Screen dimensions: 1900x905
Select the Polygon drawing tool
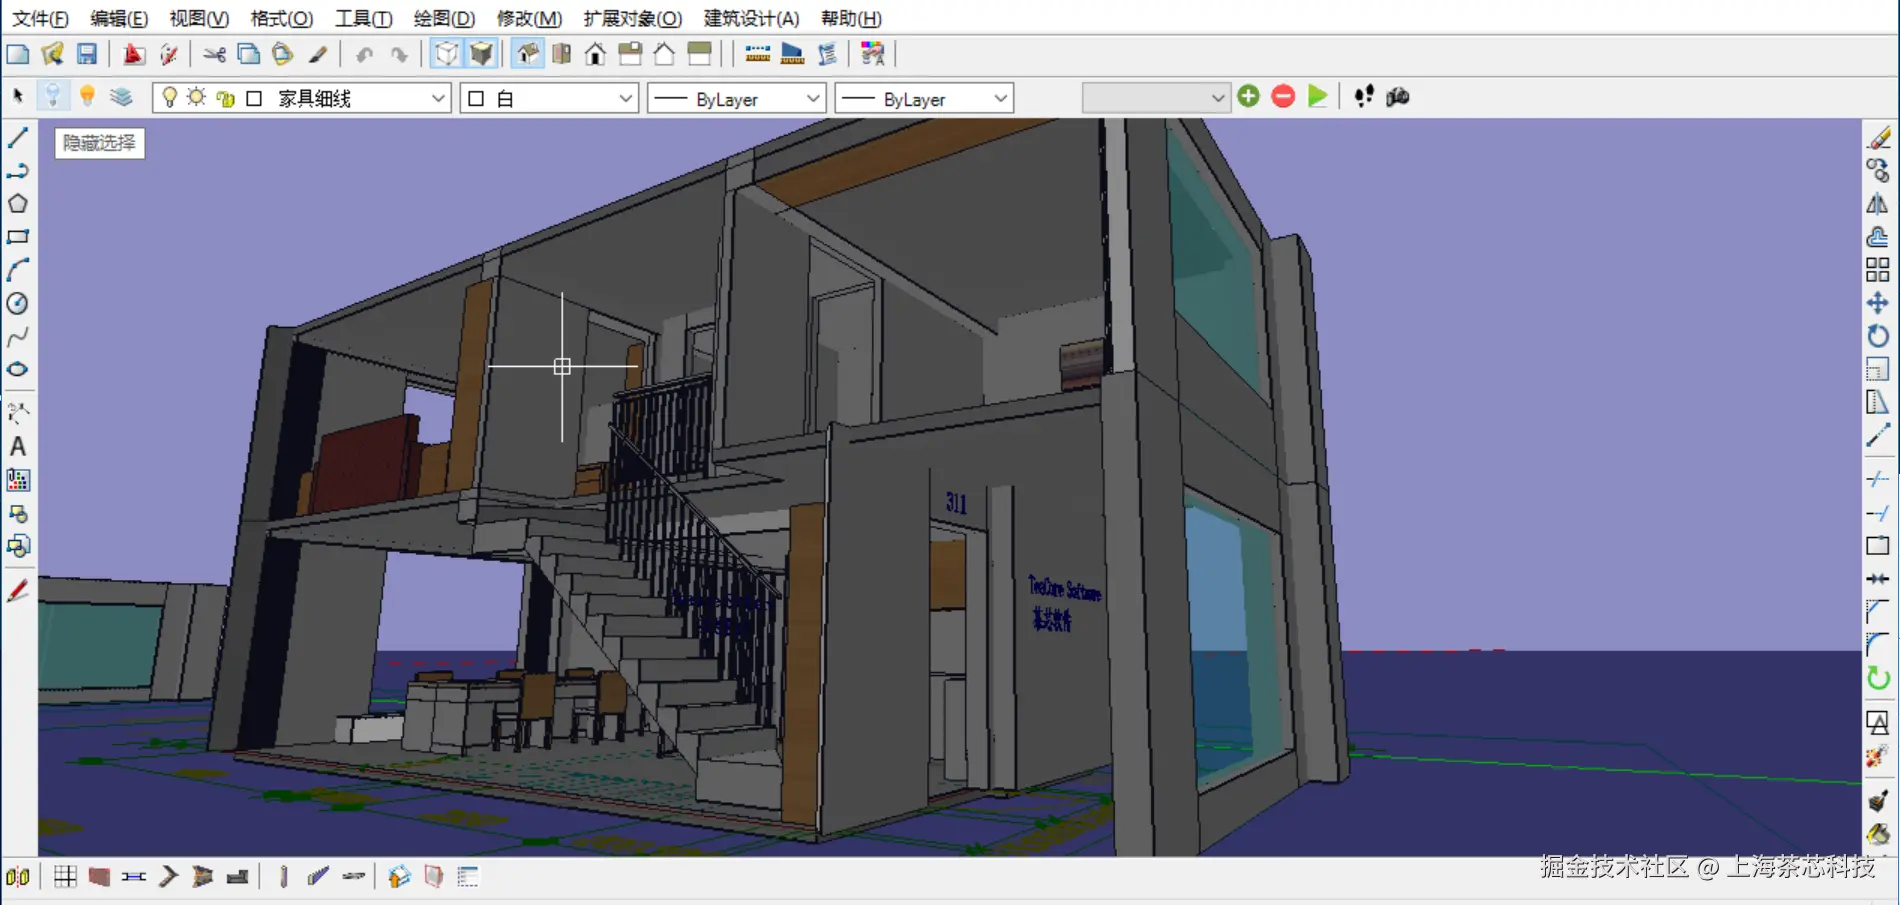18,204
